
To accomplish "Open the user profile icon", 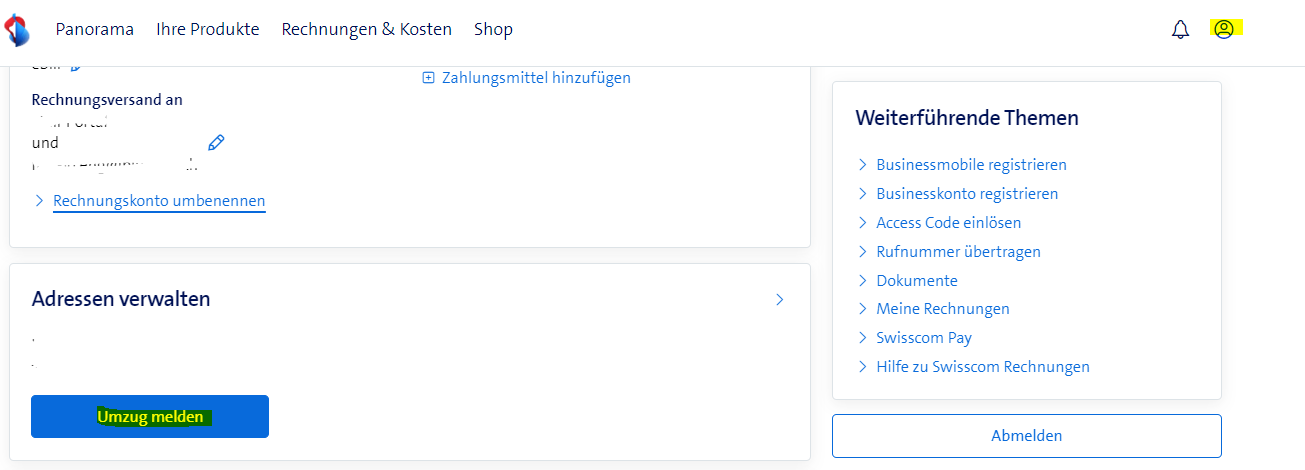I will point(1223,29).
